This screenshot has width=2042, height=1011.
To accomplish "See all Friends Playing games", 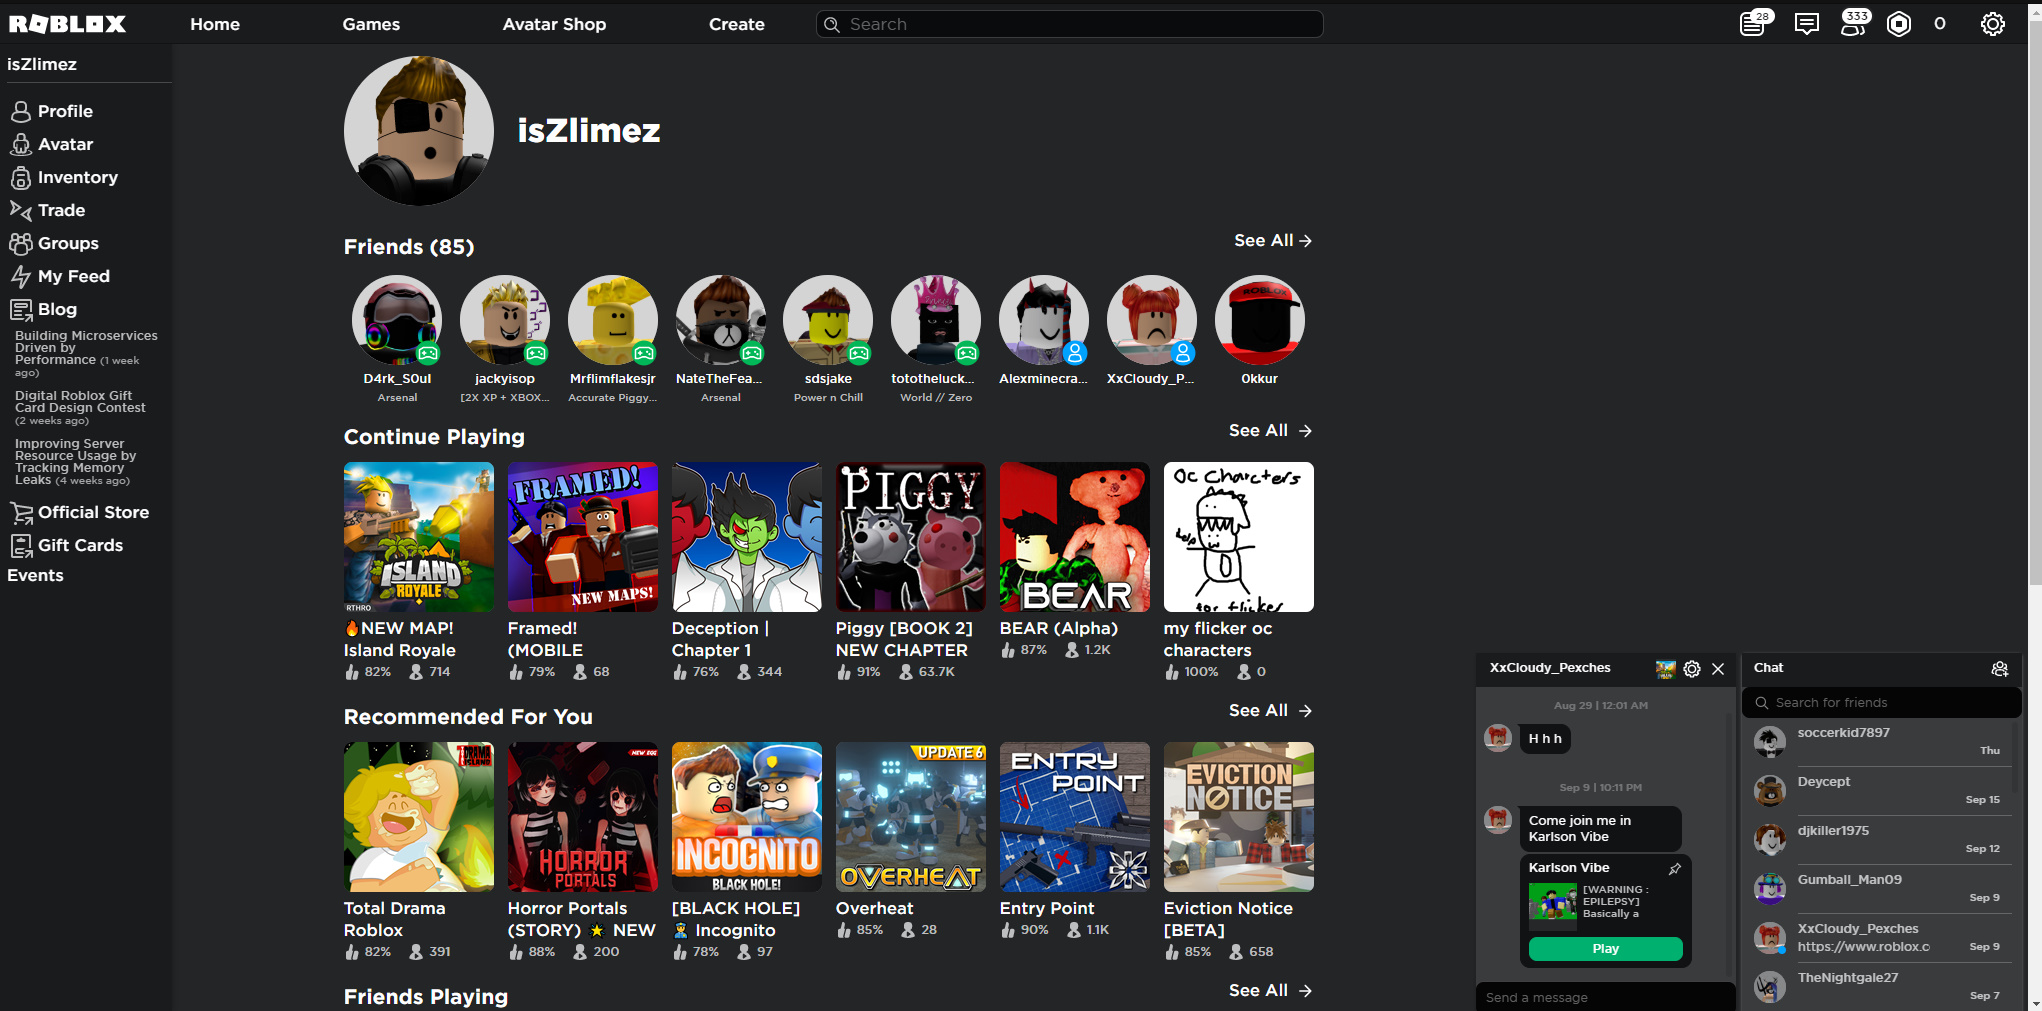I will click(x=1270, y=990).
